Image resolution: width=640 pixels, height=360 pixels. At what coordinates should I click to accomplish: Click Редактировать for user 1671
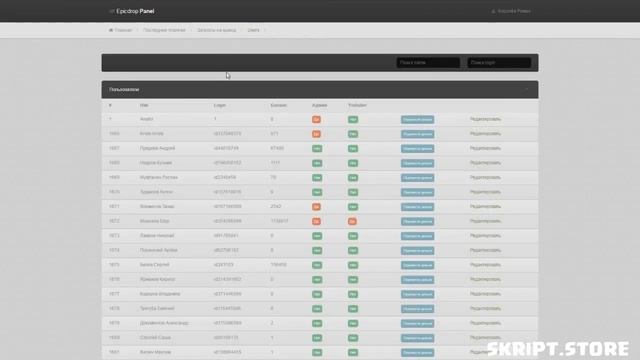click(x=485, y=207)
